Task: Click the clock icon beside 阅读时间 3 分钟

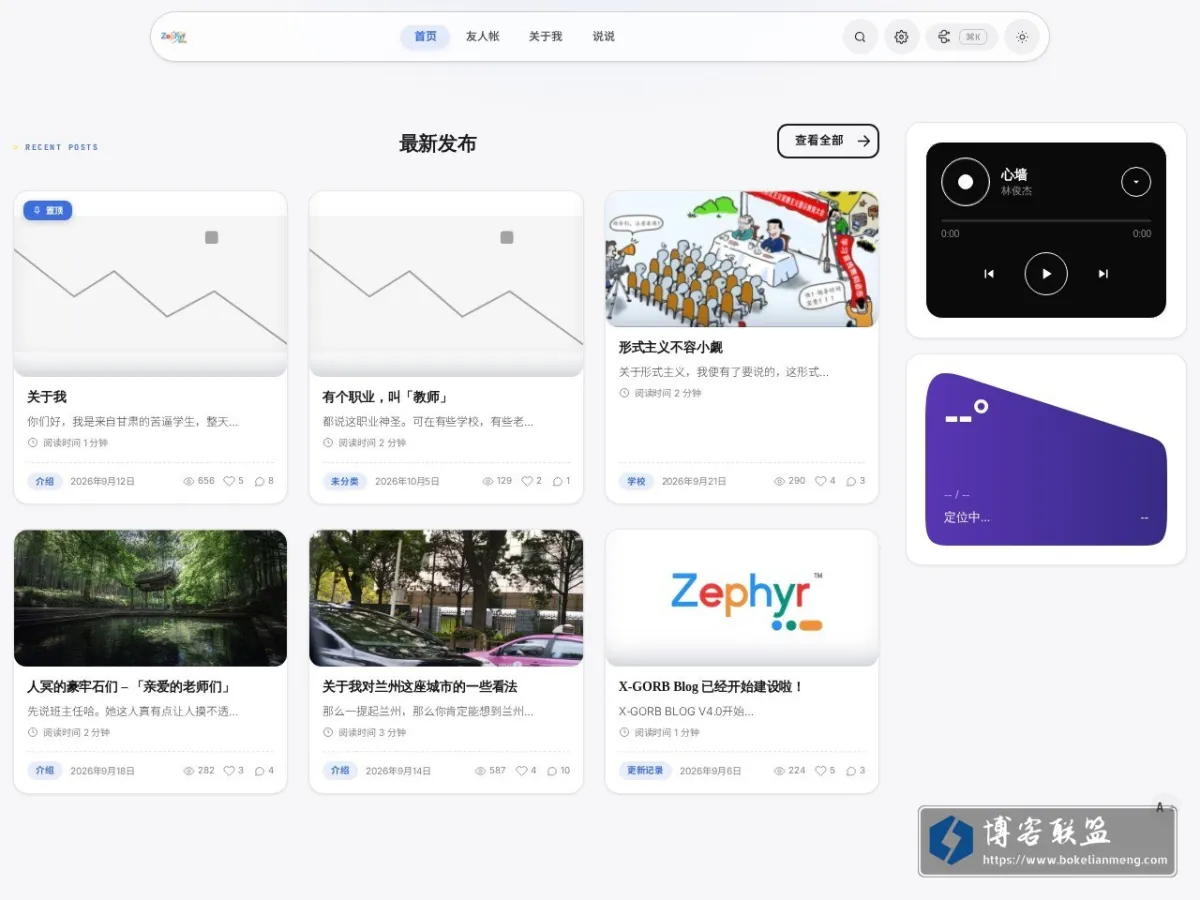Action: [x=328, y=733]
